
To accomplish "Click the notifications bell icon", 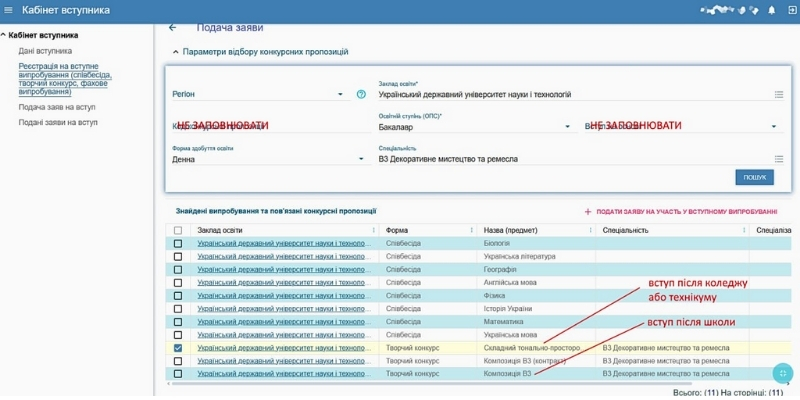I will click(x=771, y=11).
